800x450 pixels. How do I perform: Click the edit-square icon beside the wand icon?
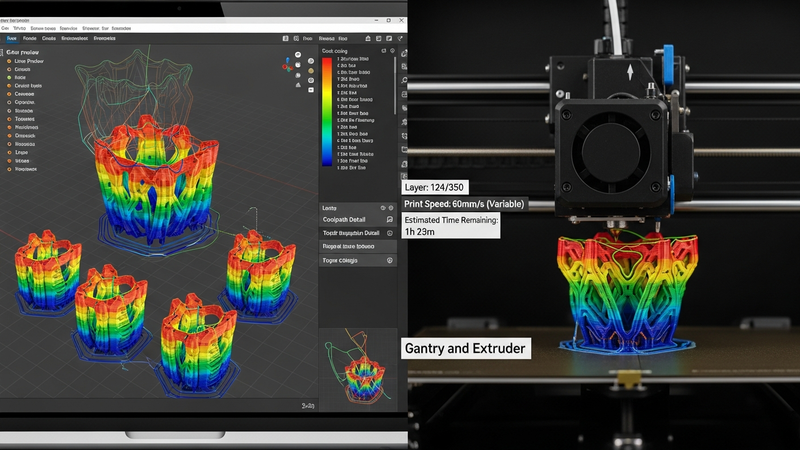coord(389,38)
